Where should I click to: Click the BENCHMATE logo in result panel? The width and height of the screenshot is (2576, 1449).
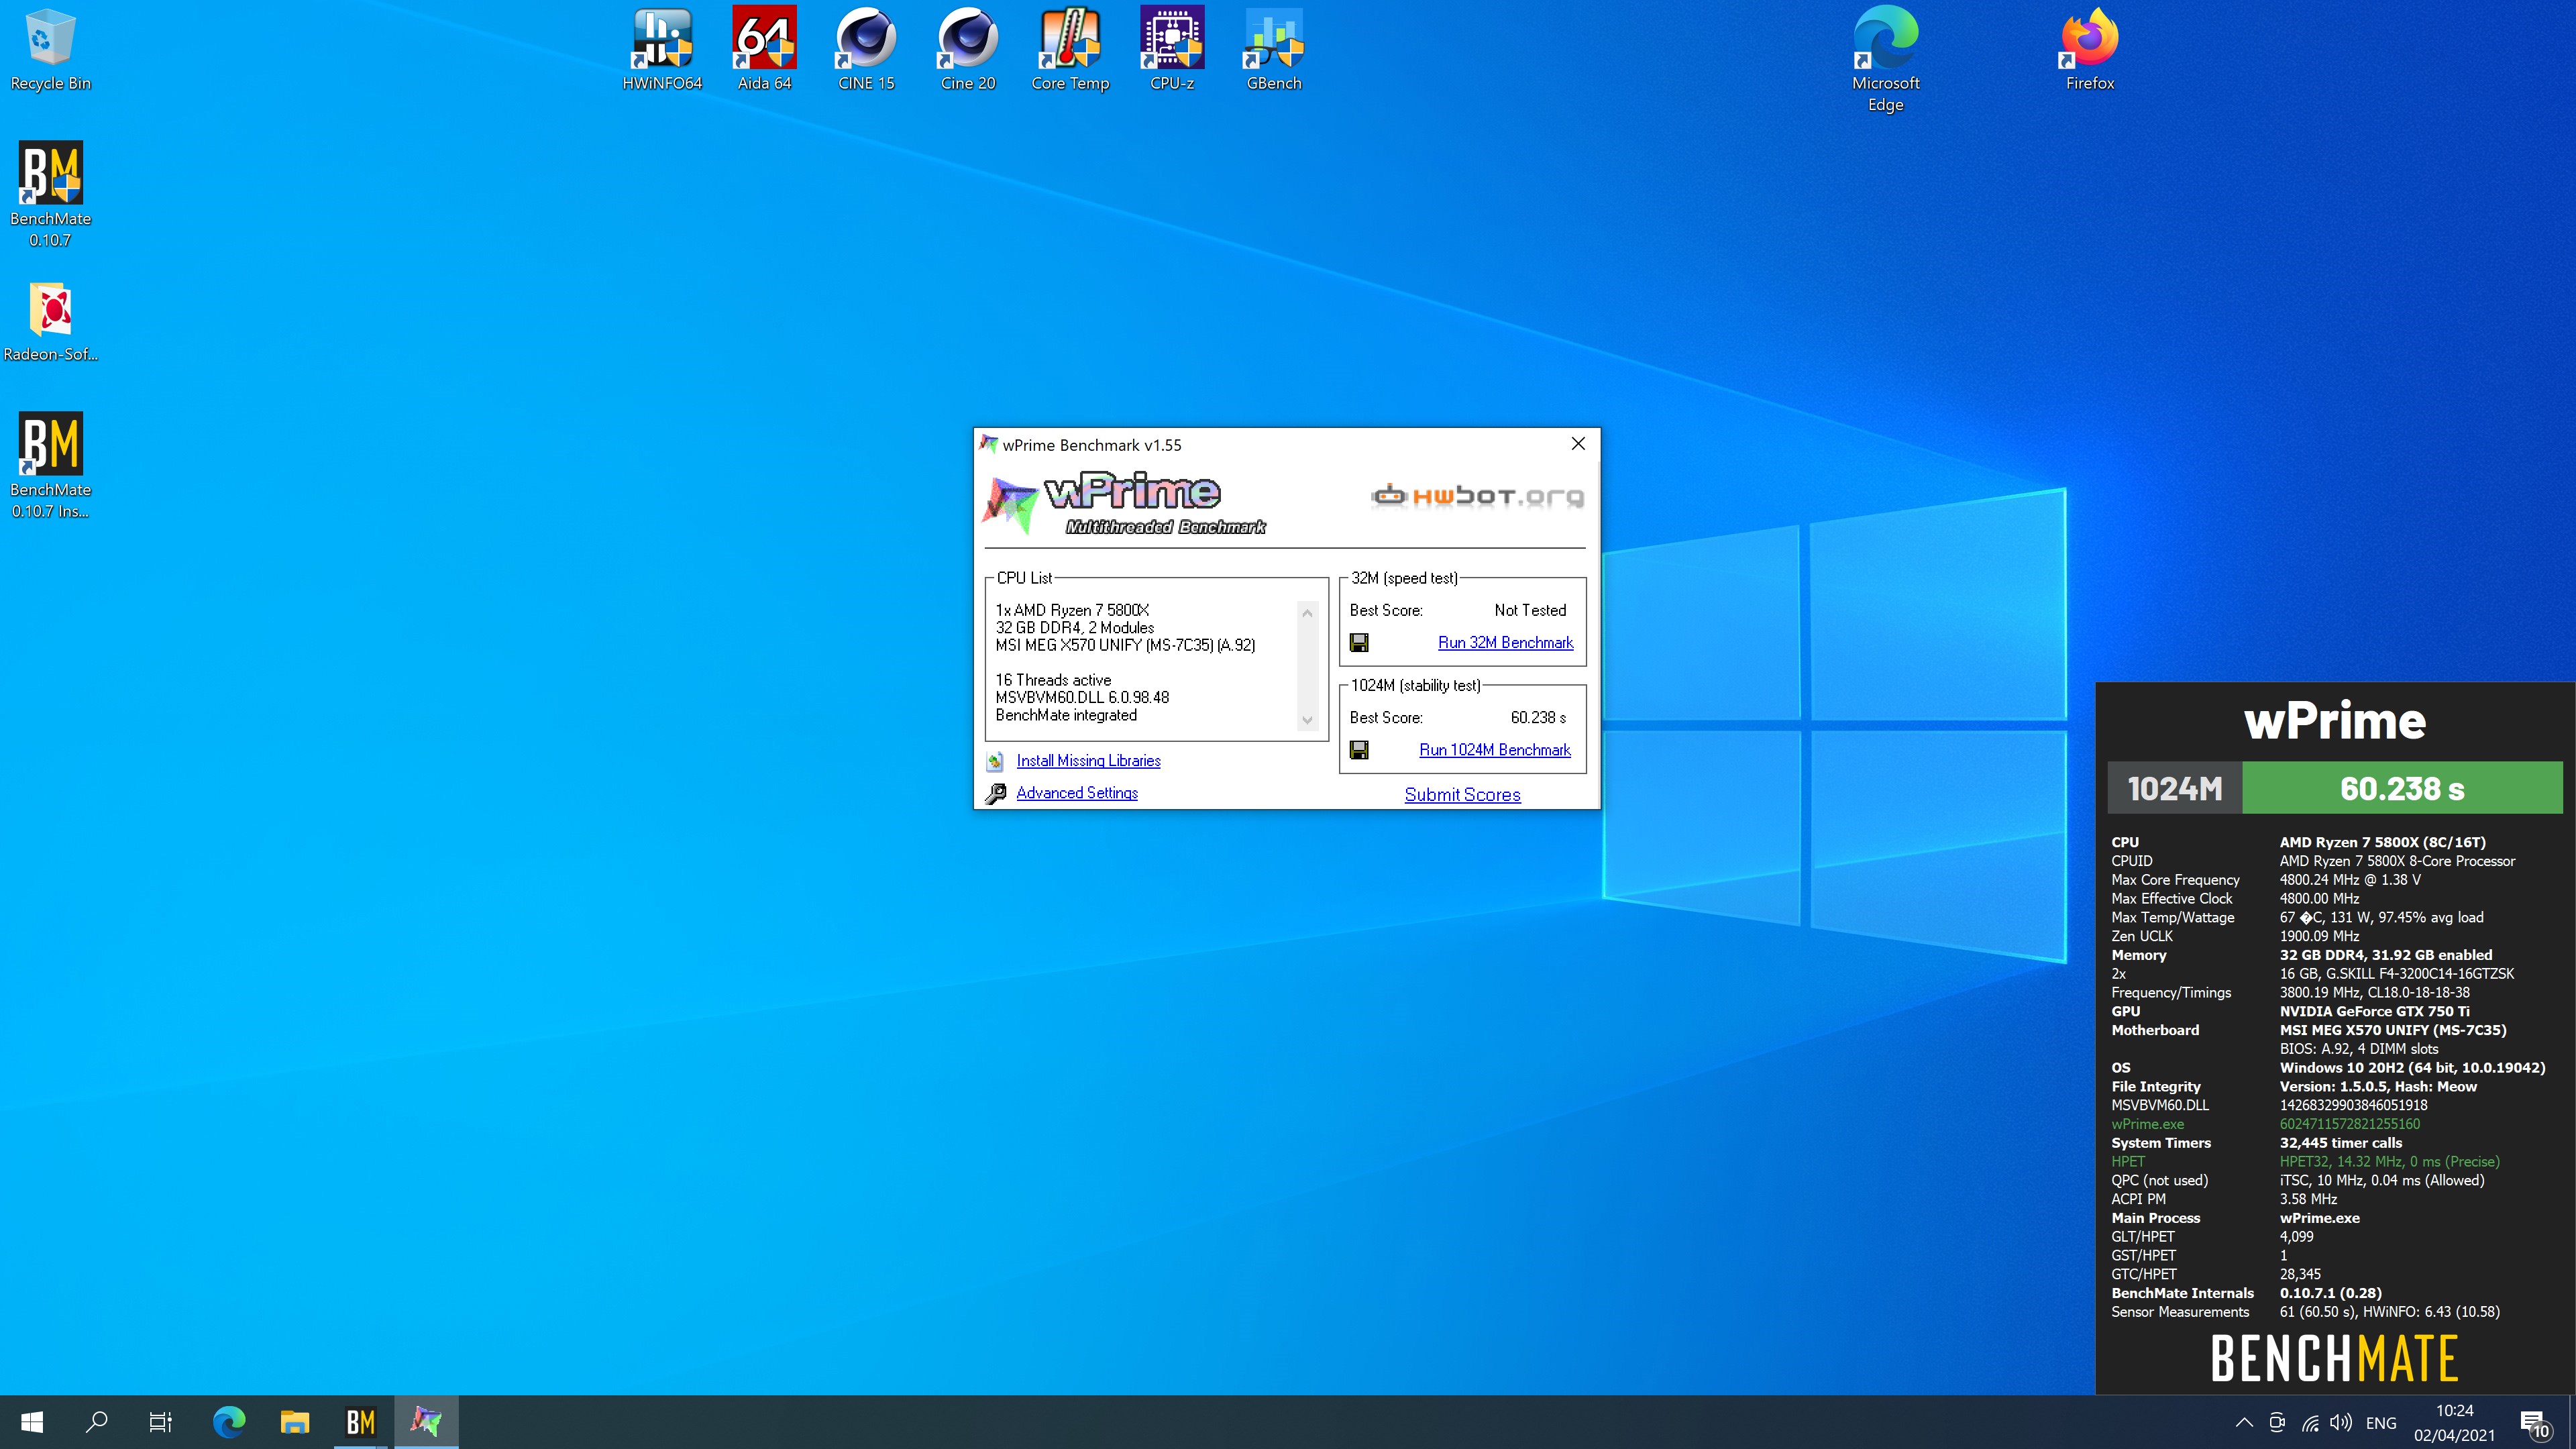coord(2334,1358)
